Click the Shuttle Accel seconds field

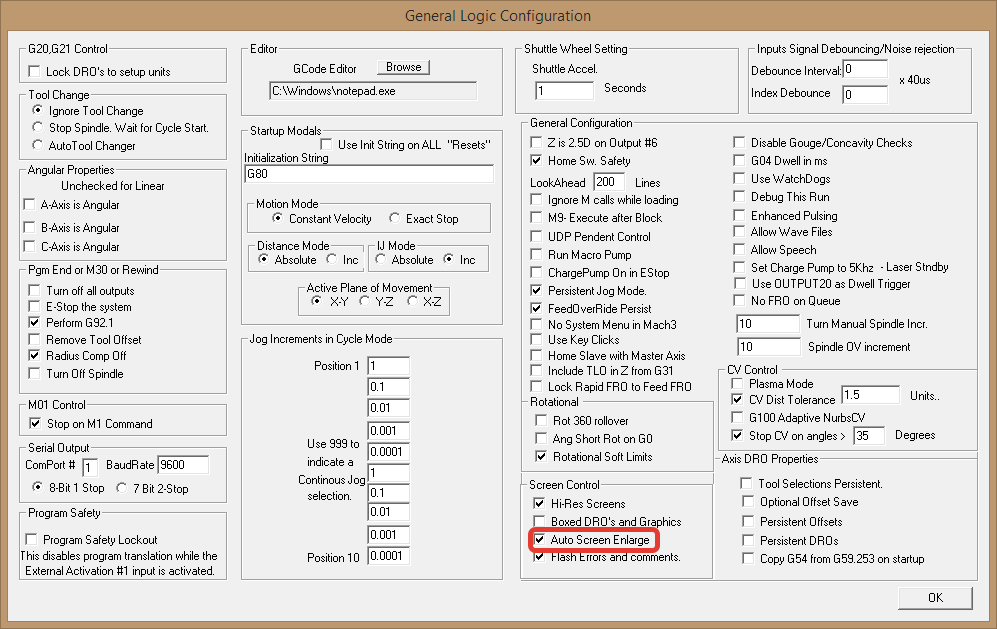(564, 90)
